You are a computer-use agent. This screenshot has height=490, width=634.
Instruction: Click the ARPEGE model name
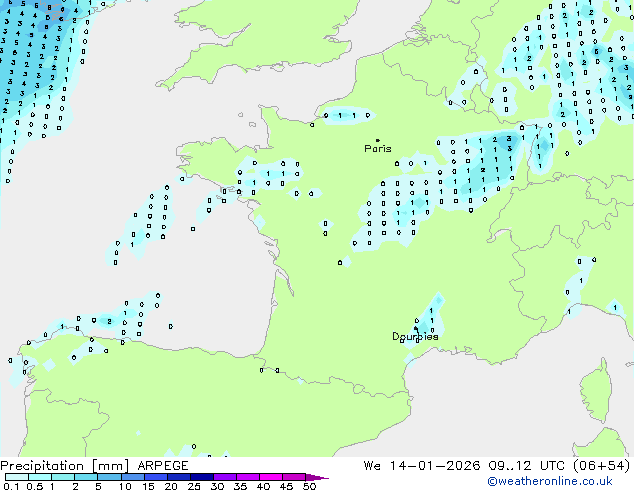[163, 466]
